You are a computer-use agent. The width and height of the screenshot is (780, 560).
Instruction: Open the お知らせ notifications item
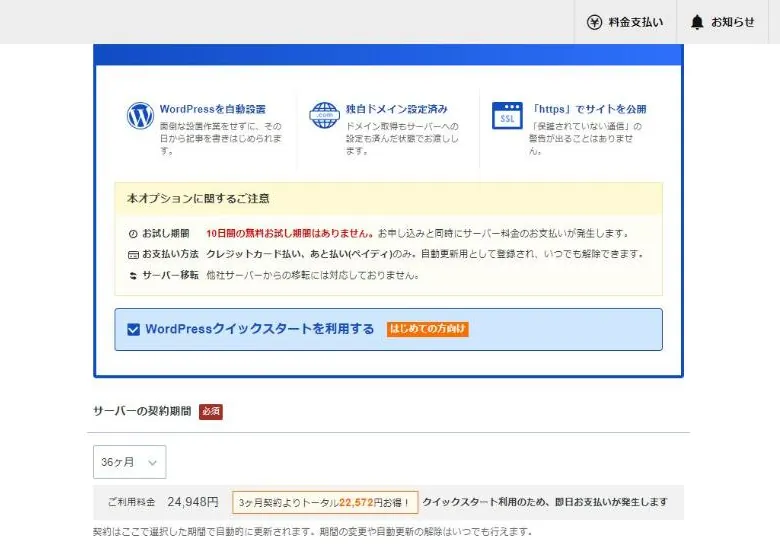(x=723, y=22)
